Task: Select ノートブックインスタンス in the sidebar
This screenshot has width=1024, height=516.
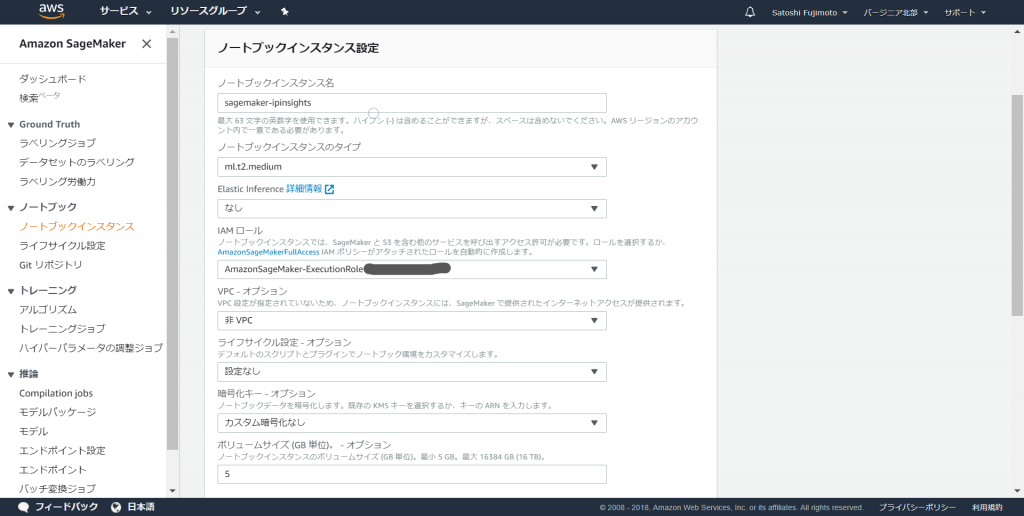Action: [76, 227]
